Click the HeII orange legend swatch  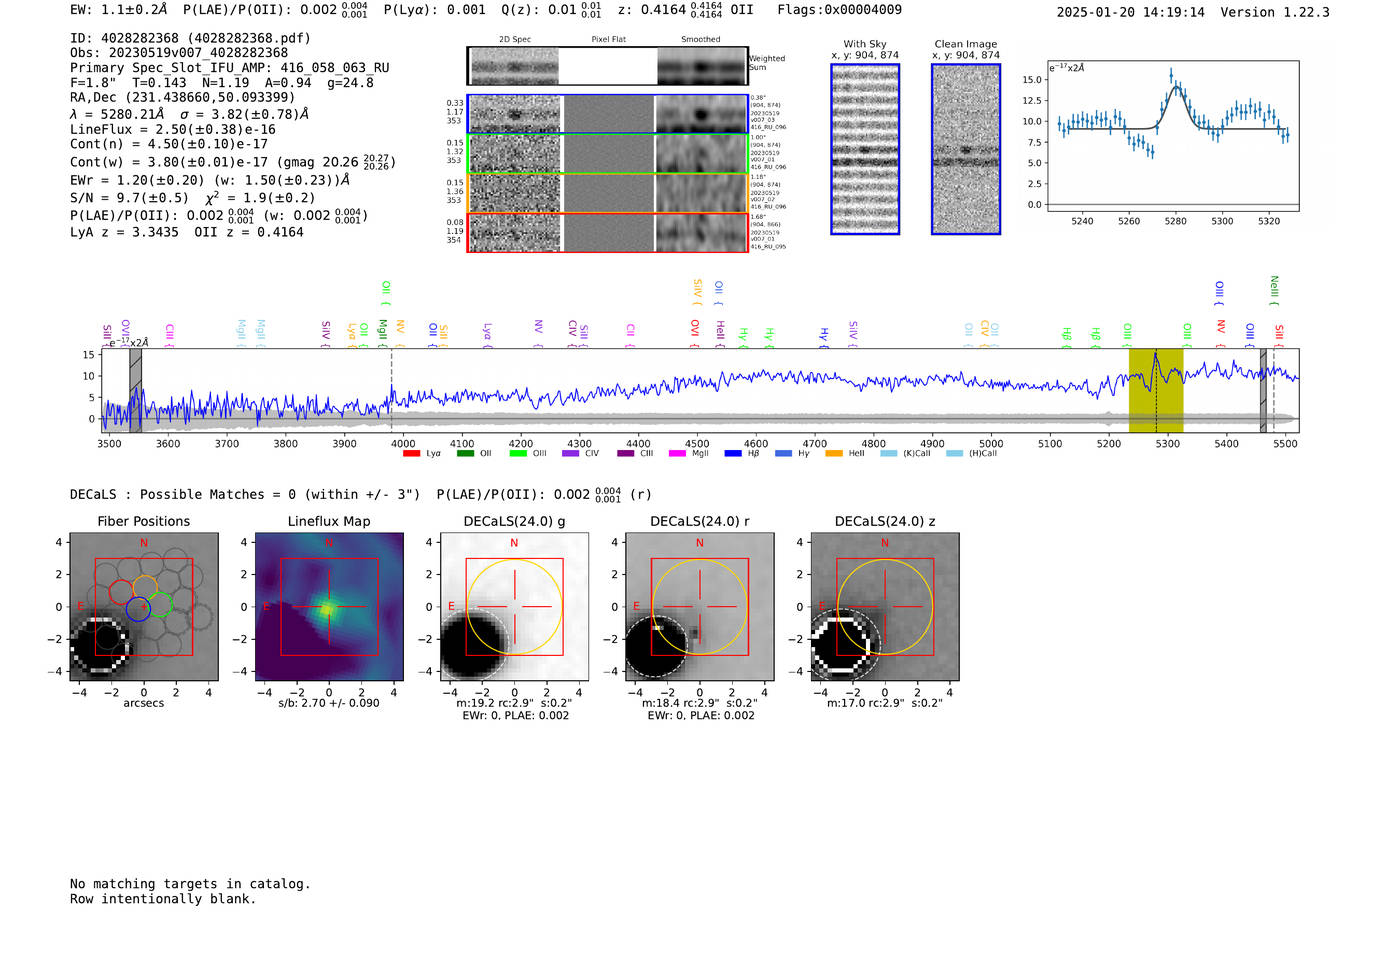pyautogui.click(x=834, y=453)
